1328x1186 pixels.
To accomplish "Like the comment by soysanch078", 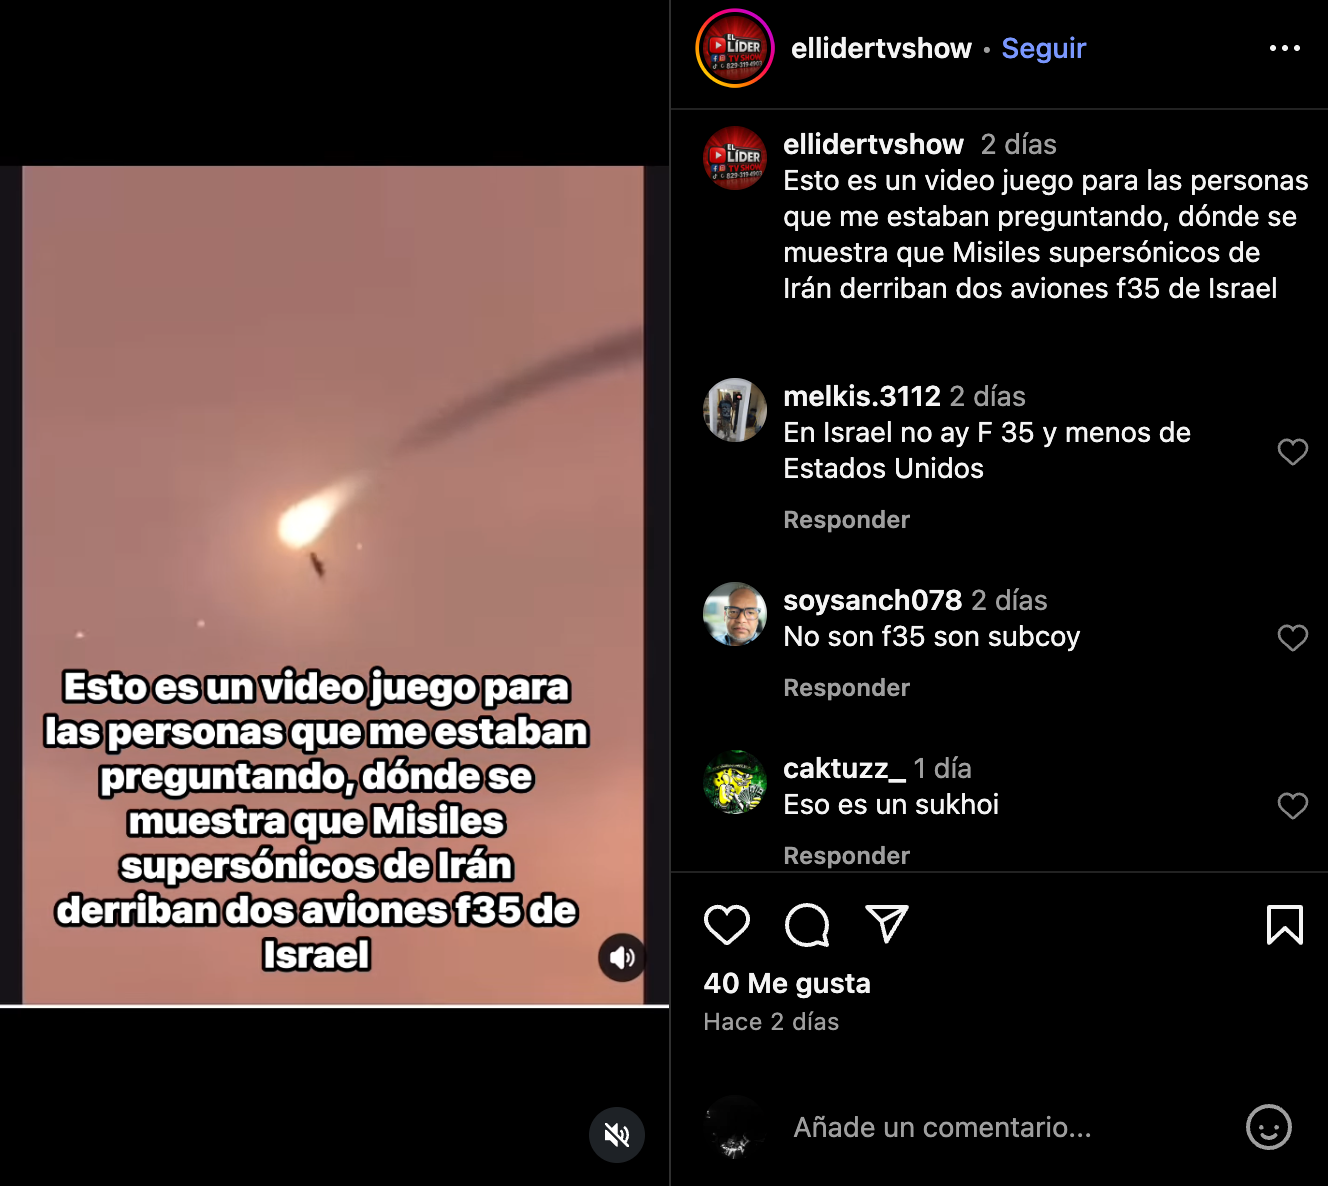I will point(1293,638).
